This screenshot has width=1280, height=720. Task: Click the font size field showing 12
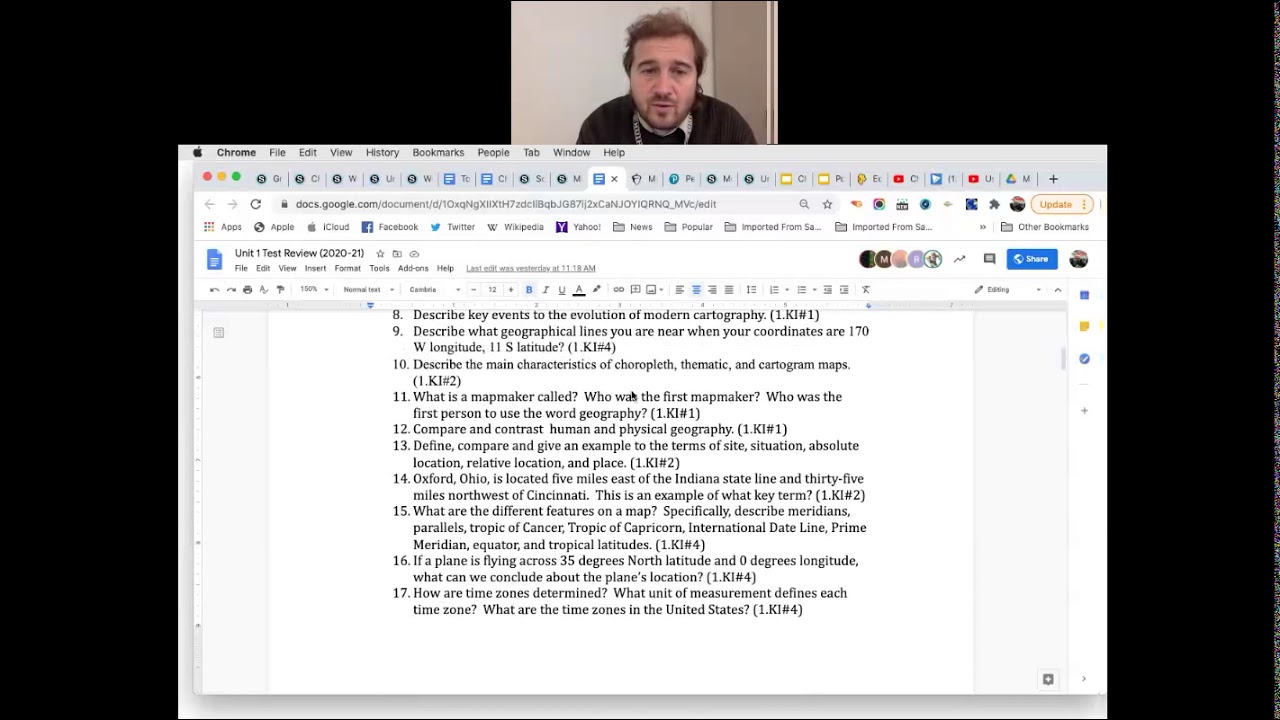(x=492, y=290)
